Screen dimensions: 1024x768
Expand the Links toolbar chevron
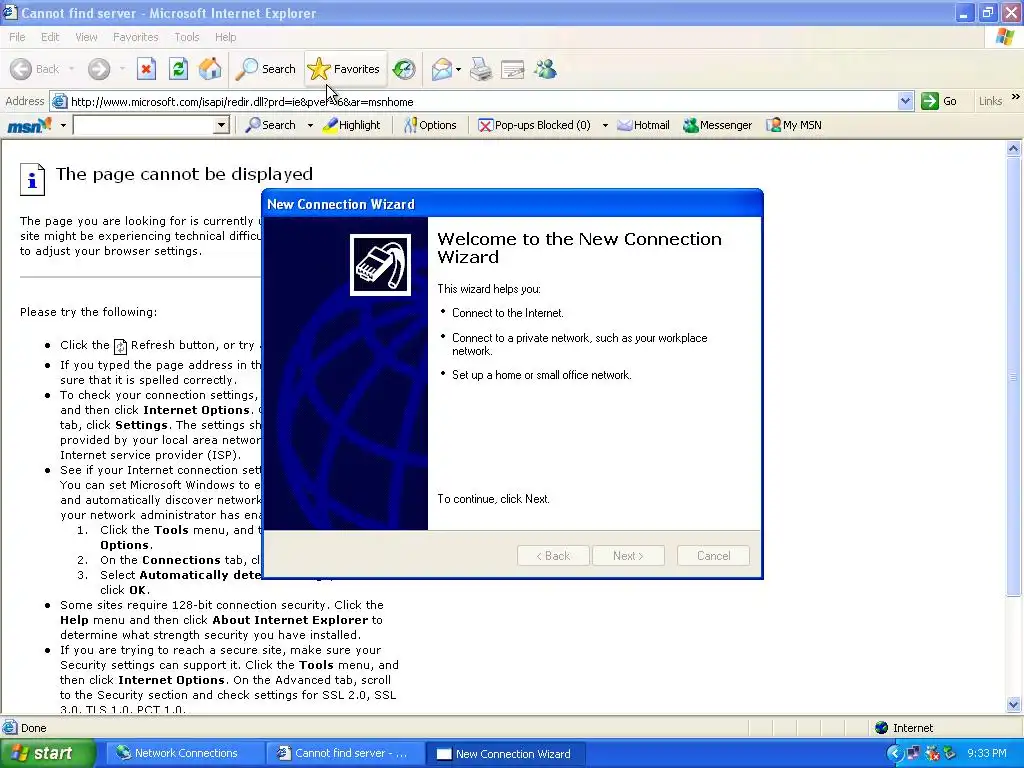tap(1016, 97)
